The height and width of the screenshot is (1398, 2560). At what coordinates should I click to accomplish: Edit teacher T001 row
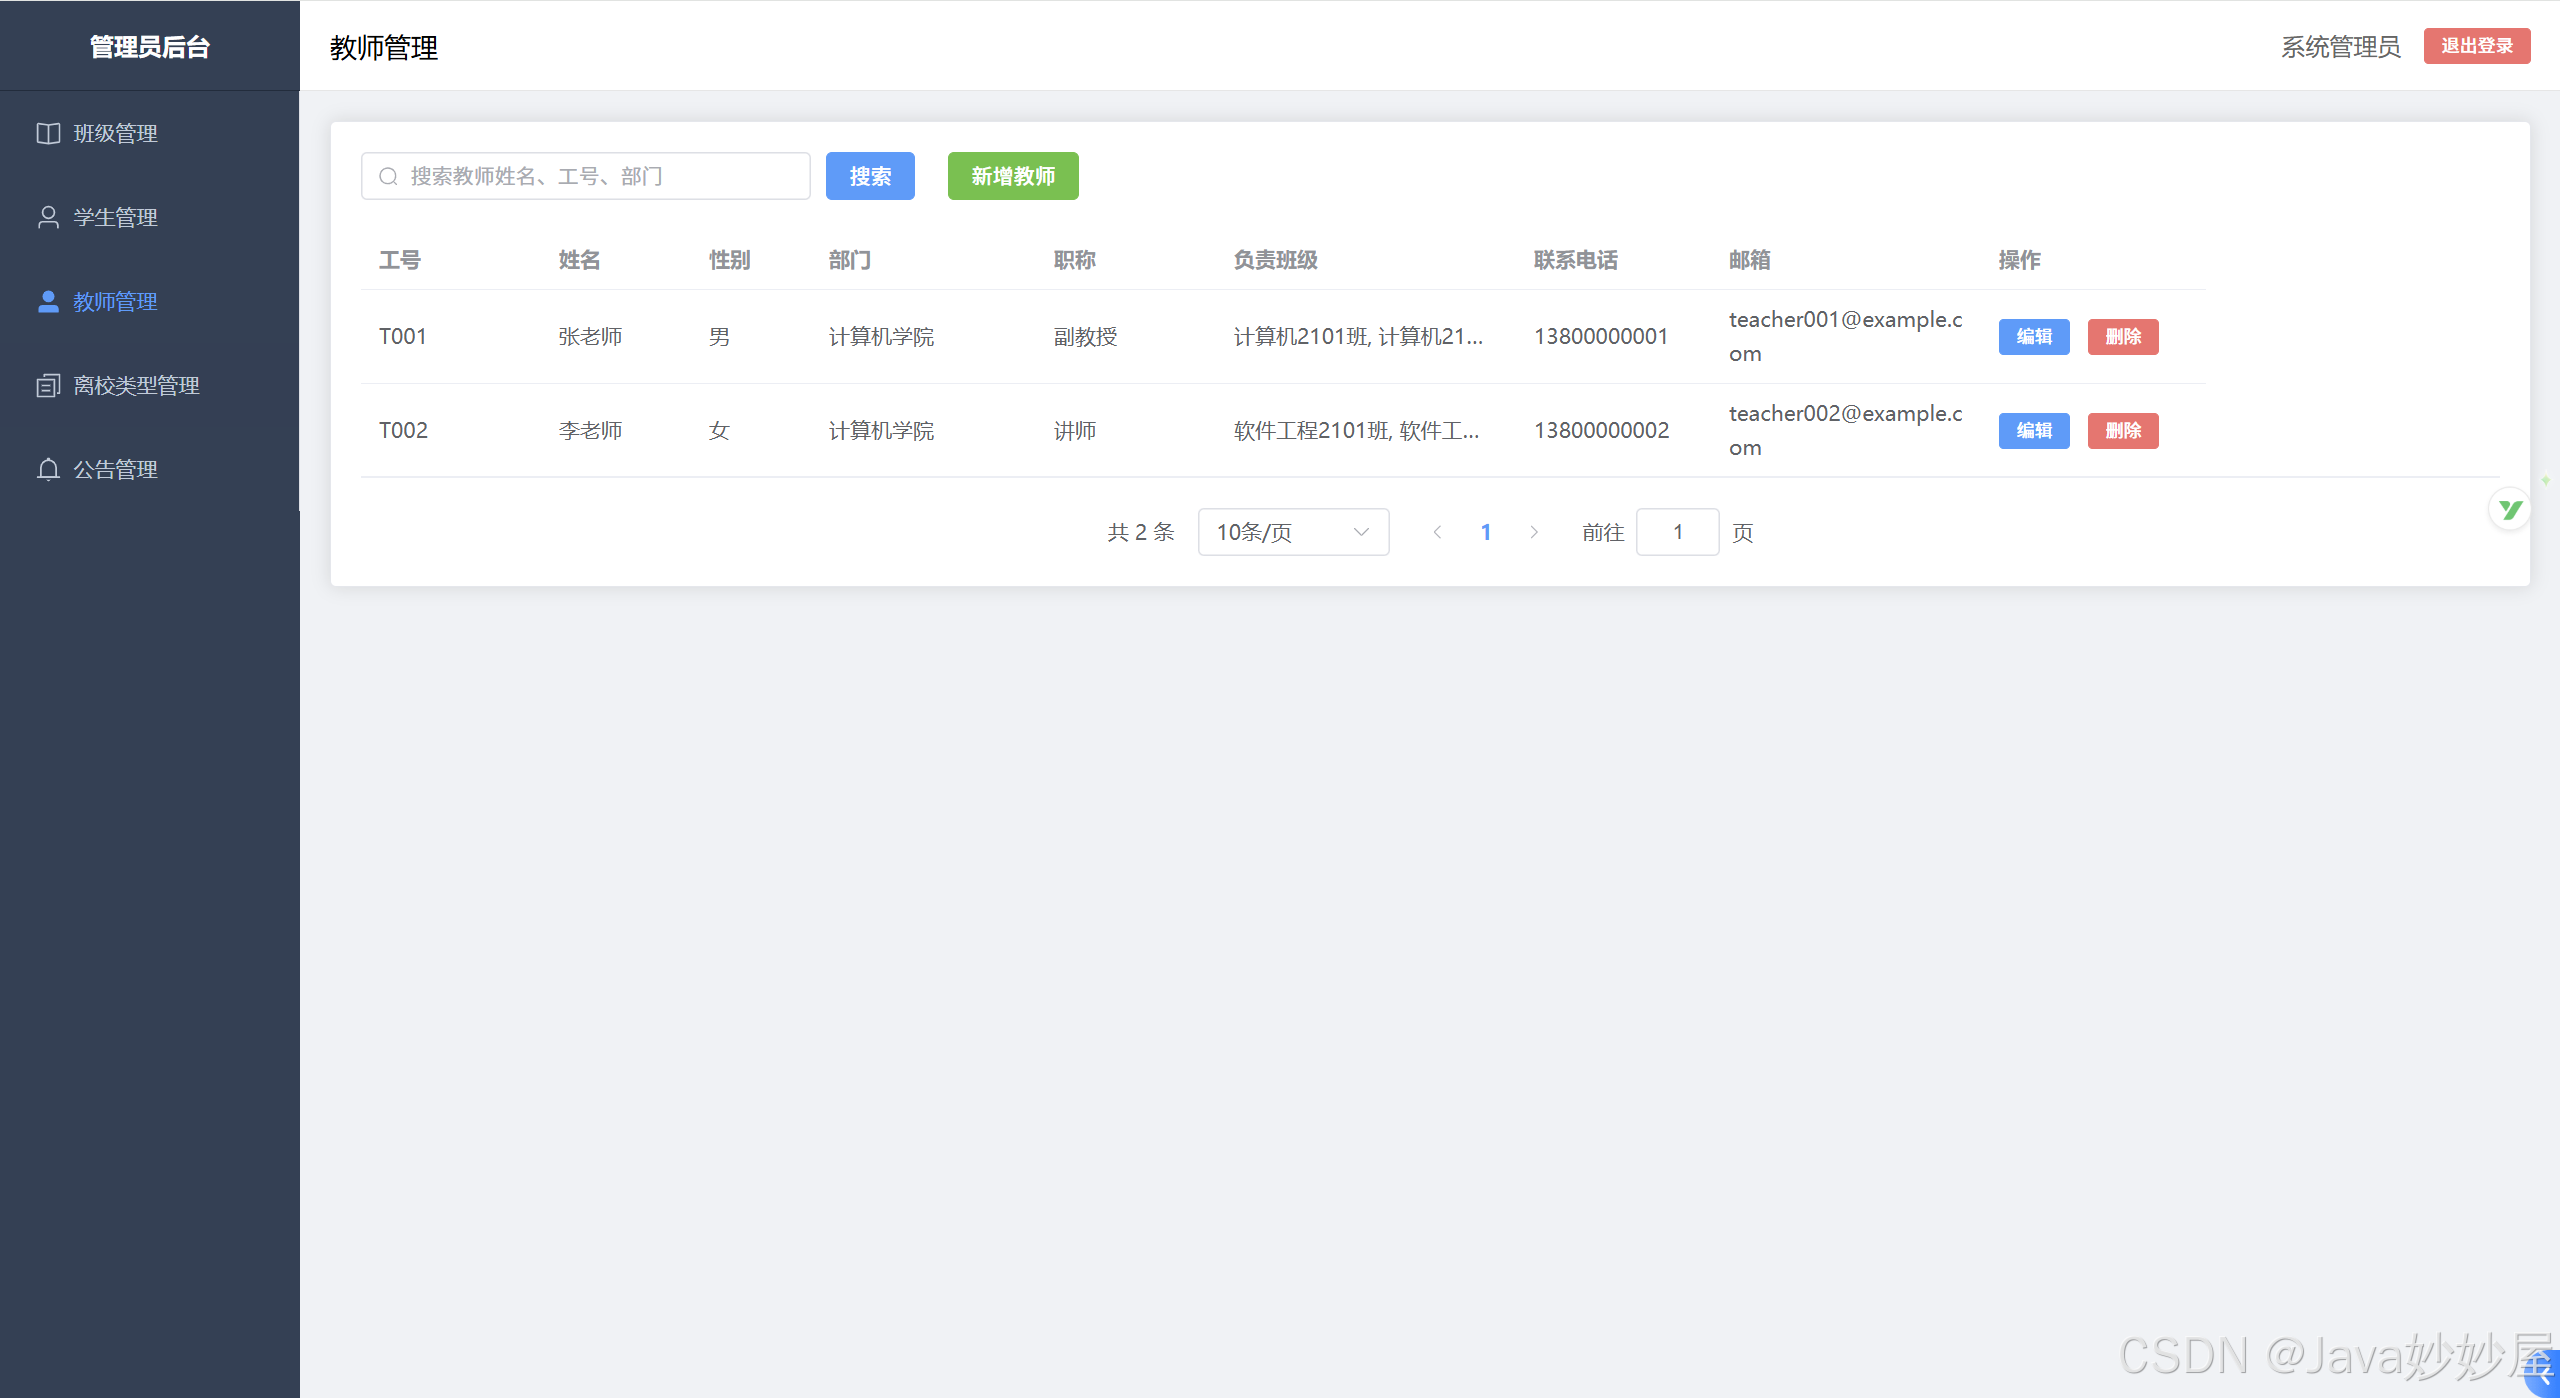[x=2034, y=337]
